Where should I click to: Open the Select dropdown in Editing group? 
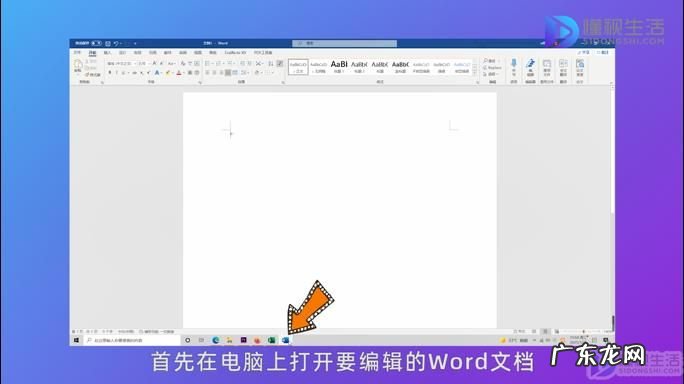[491, 74]
